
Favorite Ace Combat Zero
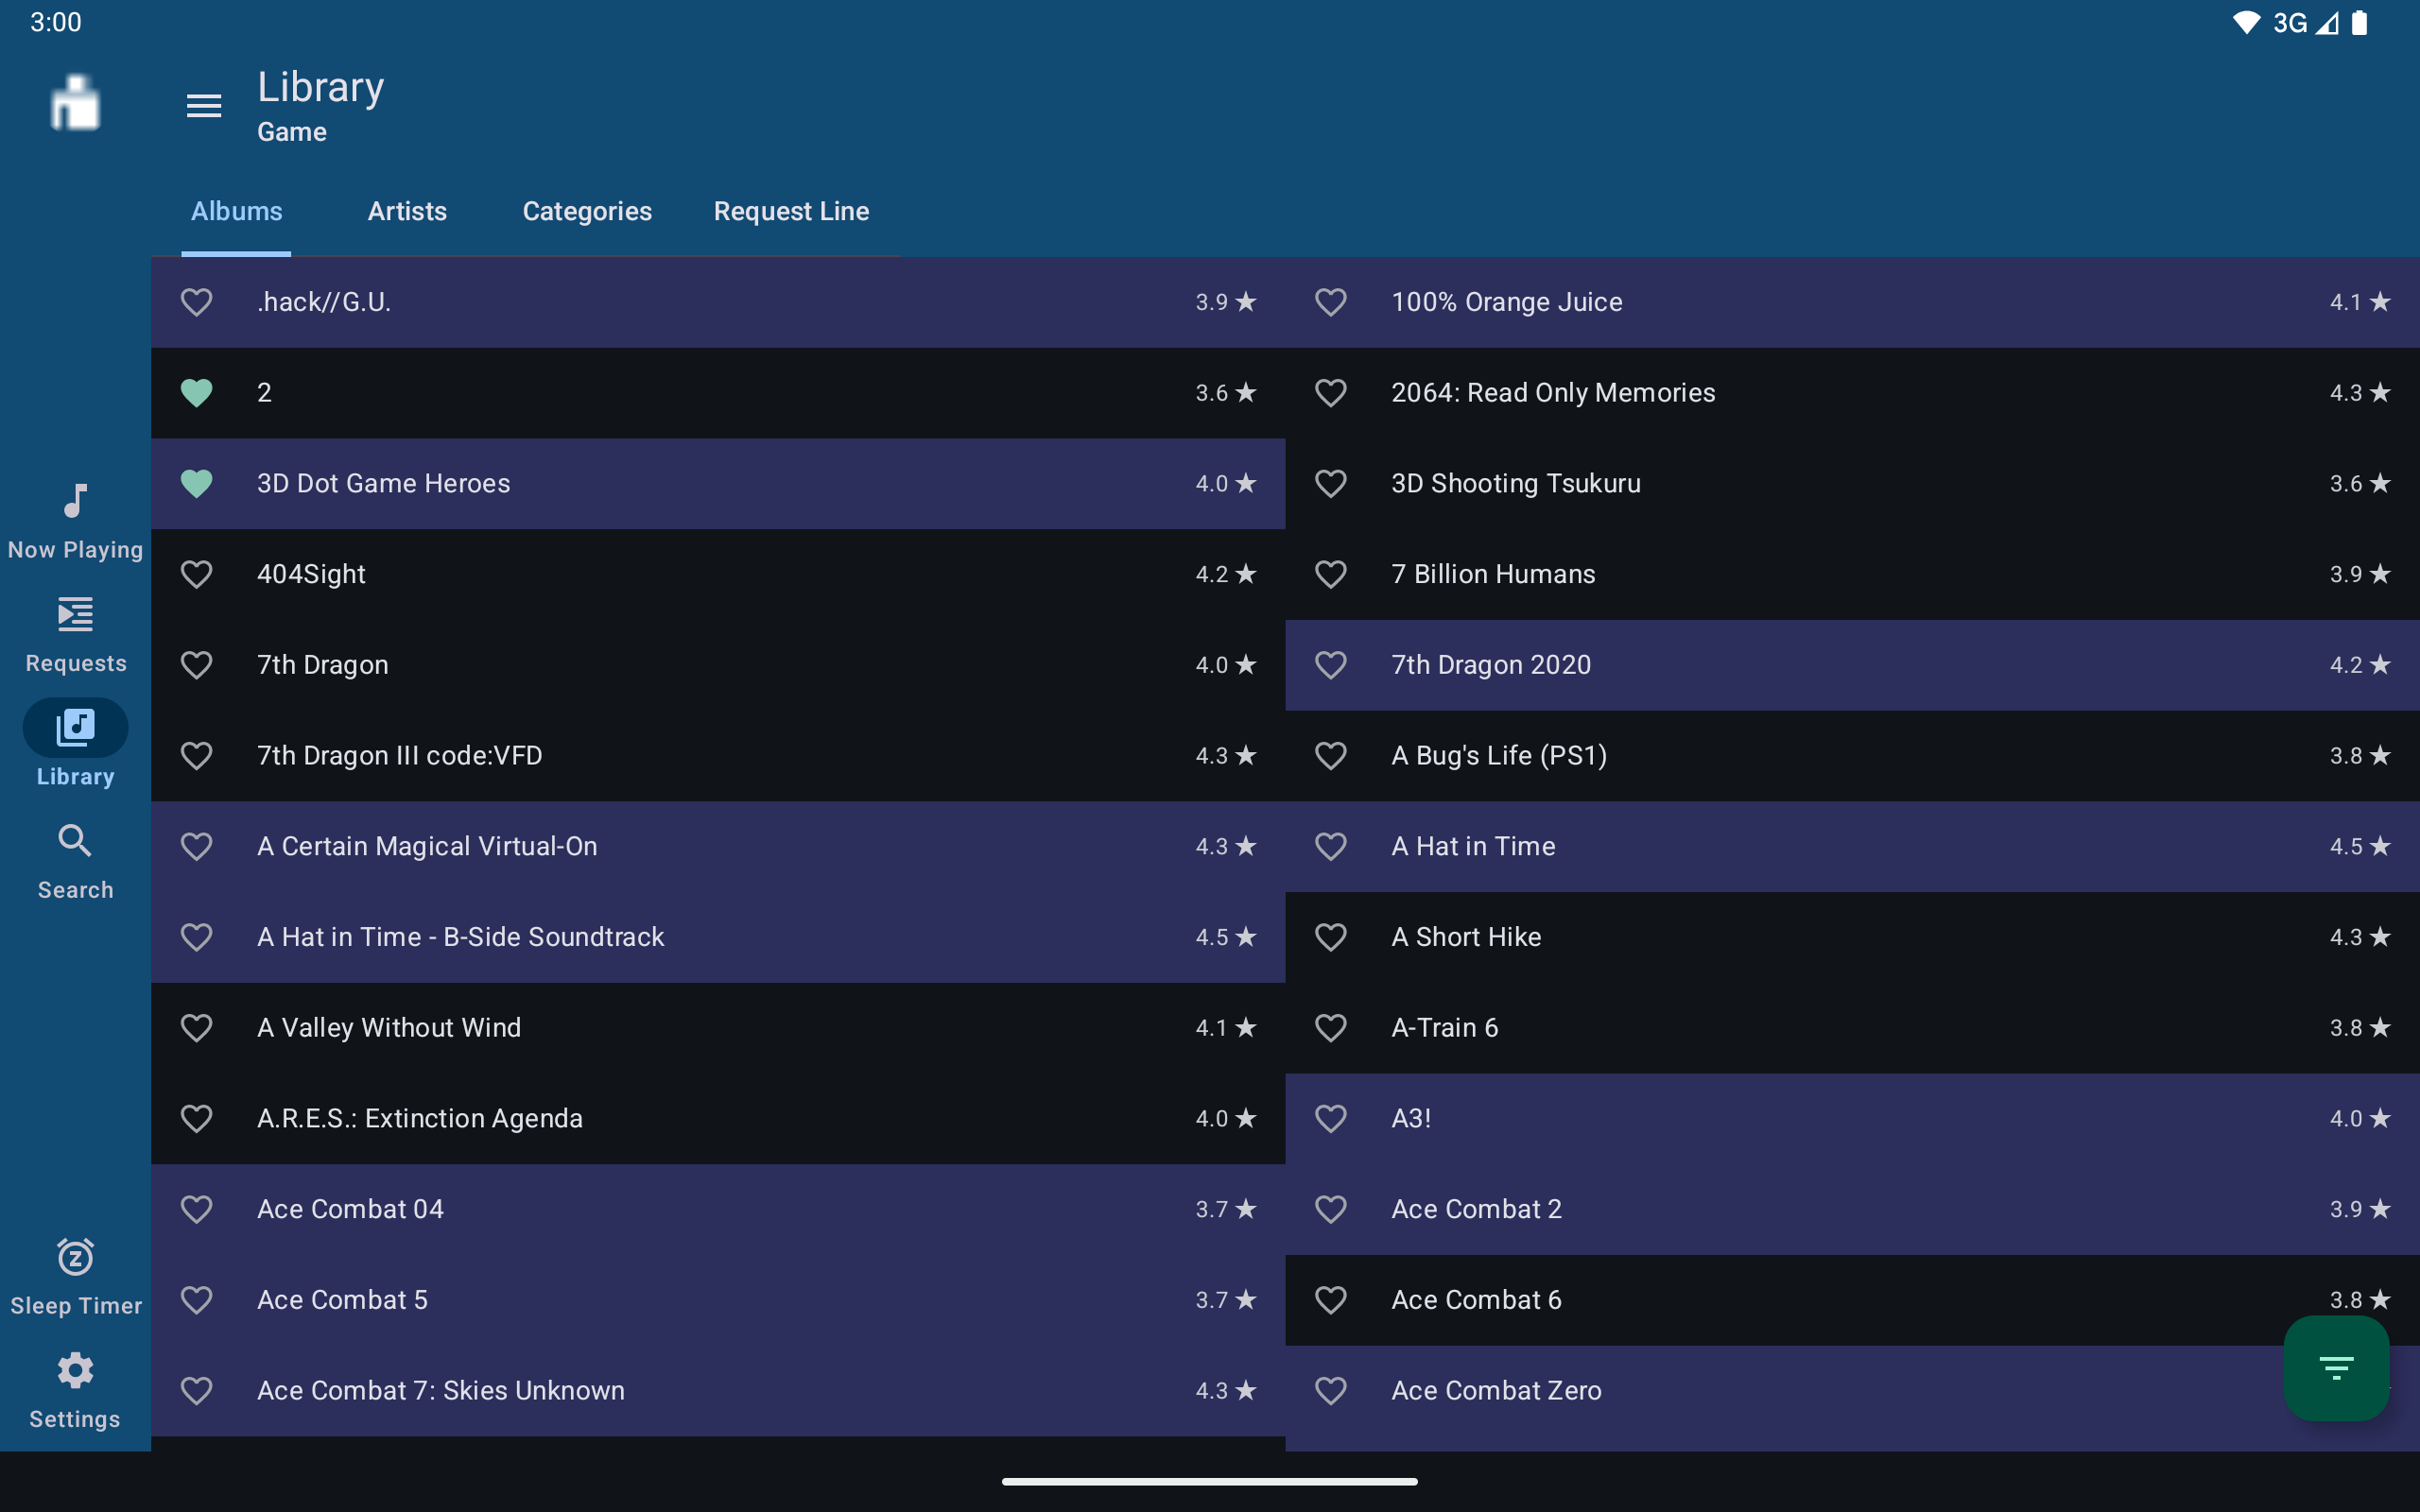click(x=1330, y=1390)
